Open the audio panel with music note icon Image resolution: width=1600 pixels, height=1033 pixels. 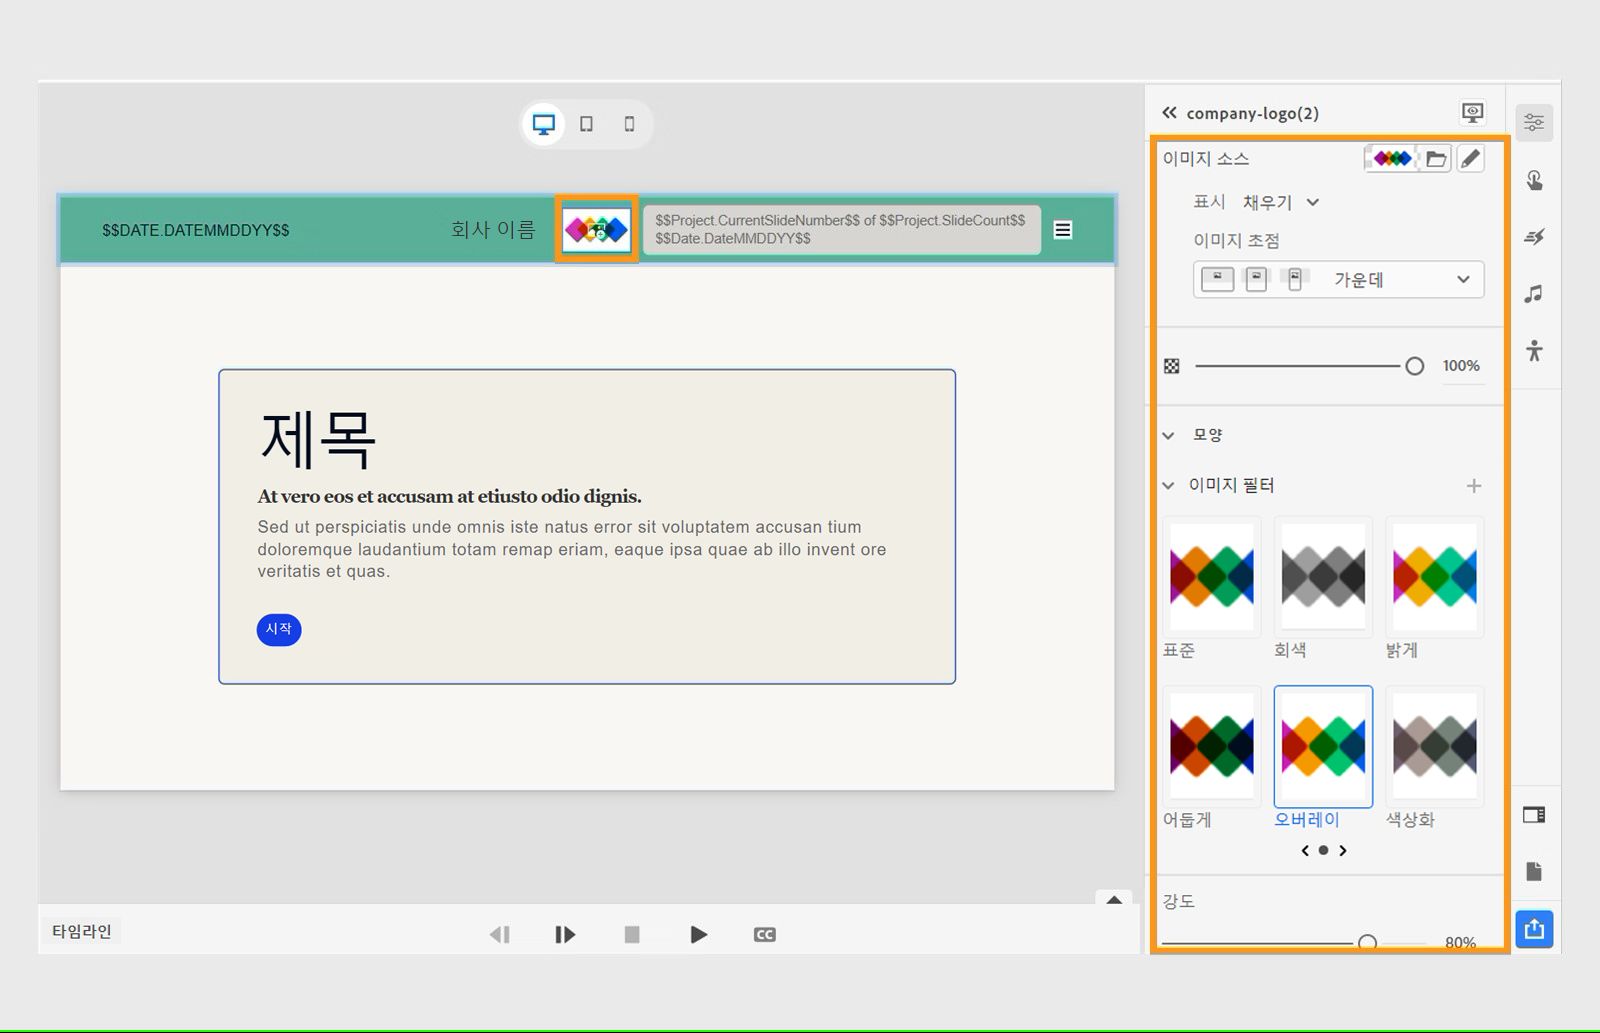point(1535,294)
